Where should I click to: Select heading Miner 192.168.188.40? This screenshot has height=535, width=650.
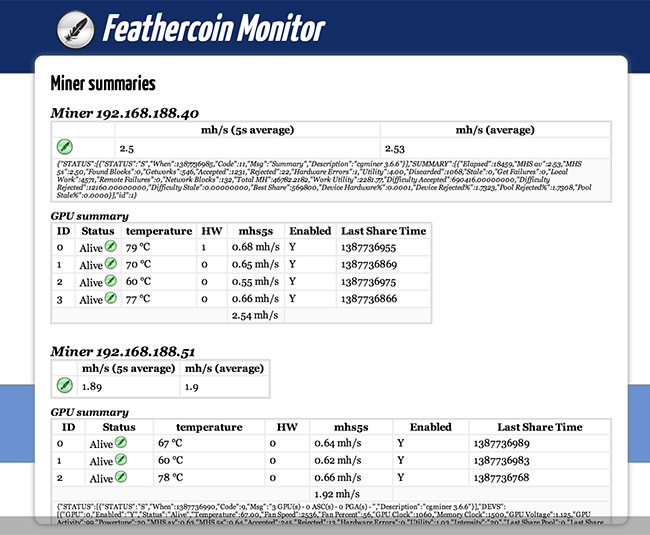(x=125, y=113)
